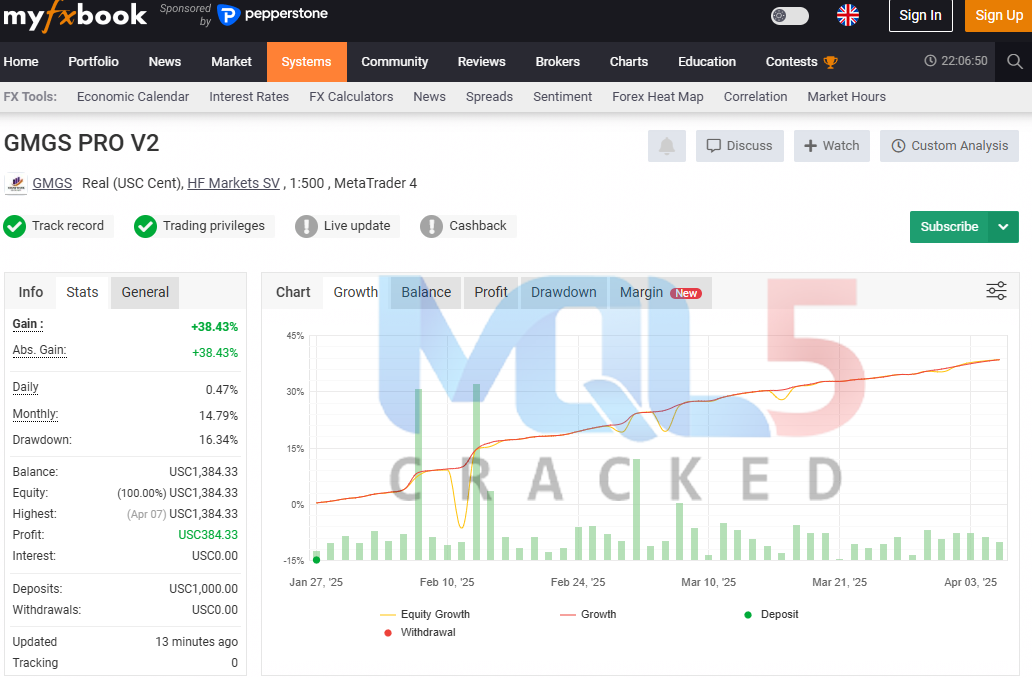Click the Subscribe button
Viewport: 1032px width, 678px height.
(949, 226)
